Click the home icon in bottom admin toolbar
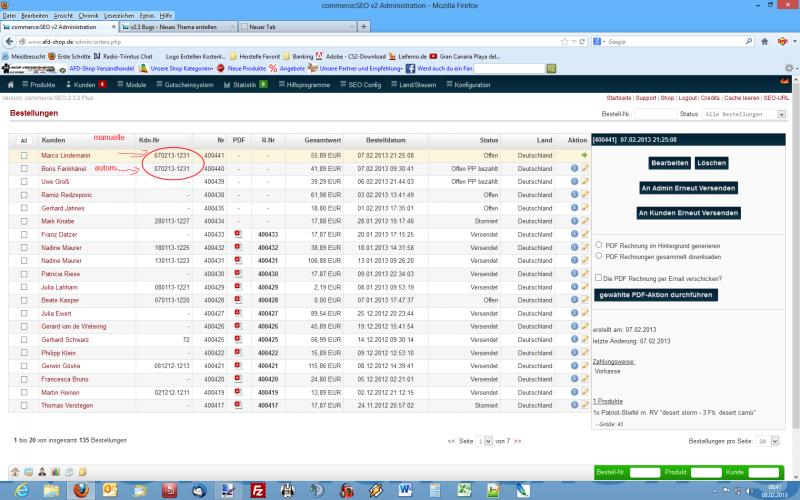The width and height of the screenshot is (800, 500). click(15, 471)
